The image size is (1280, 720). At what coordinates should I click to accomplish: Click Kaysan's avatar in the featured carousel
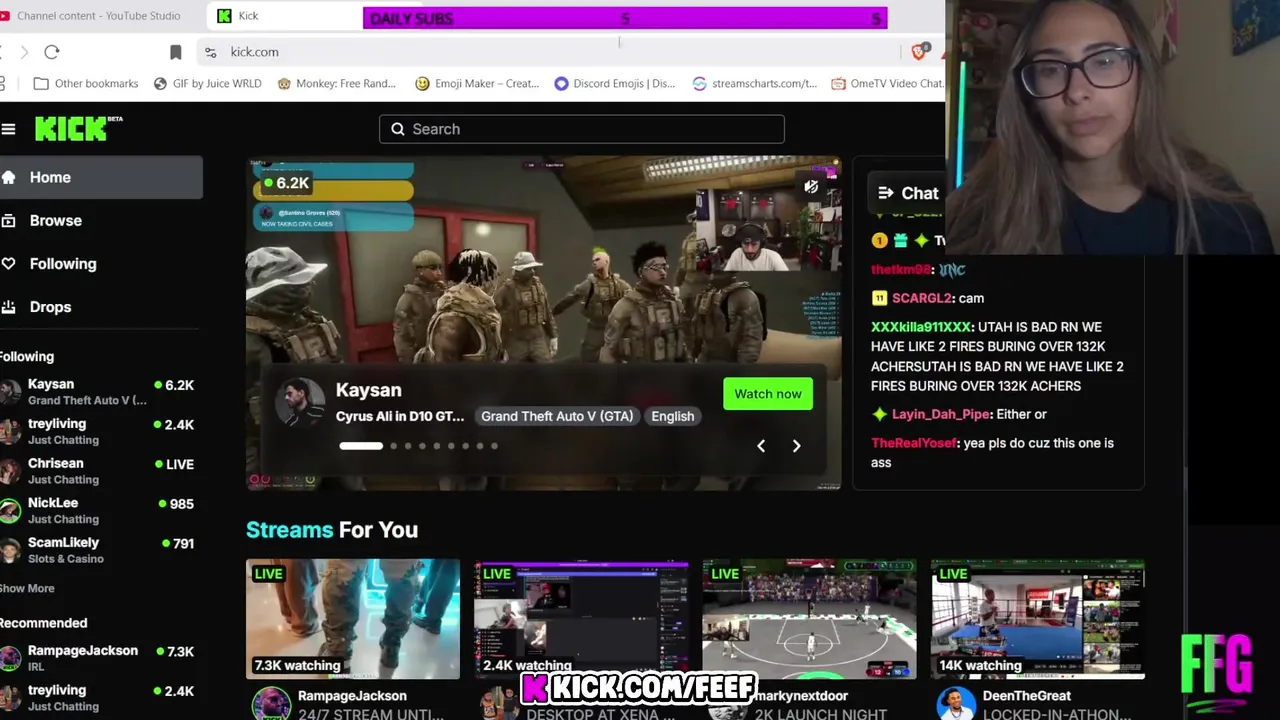click(x=300, y=403)
